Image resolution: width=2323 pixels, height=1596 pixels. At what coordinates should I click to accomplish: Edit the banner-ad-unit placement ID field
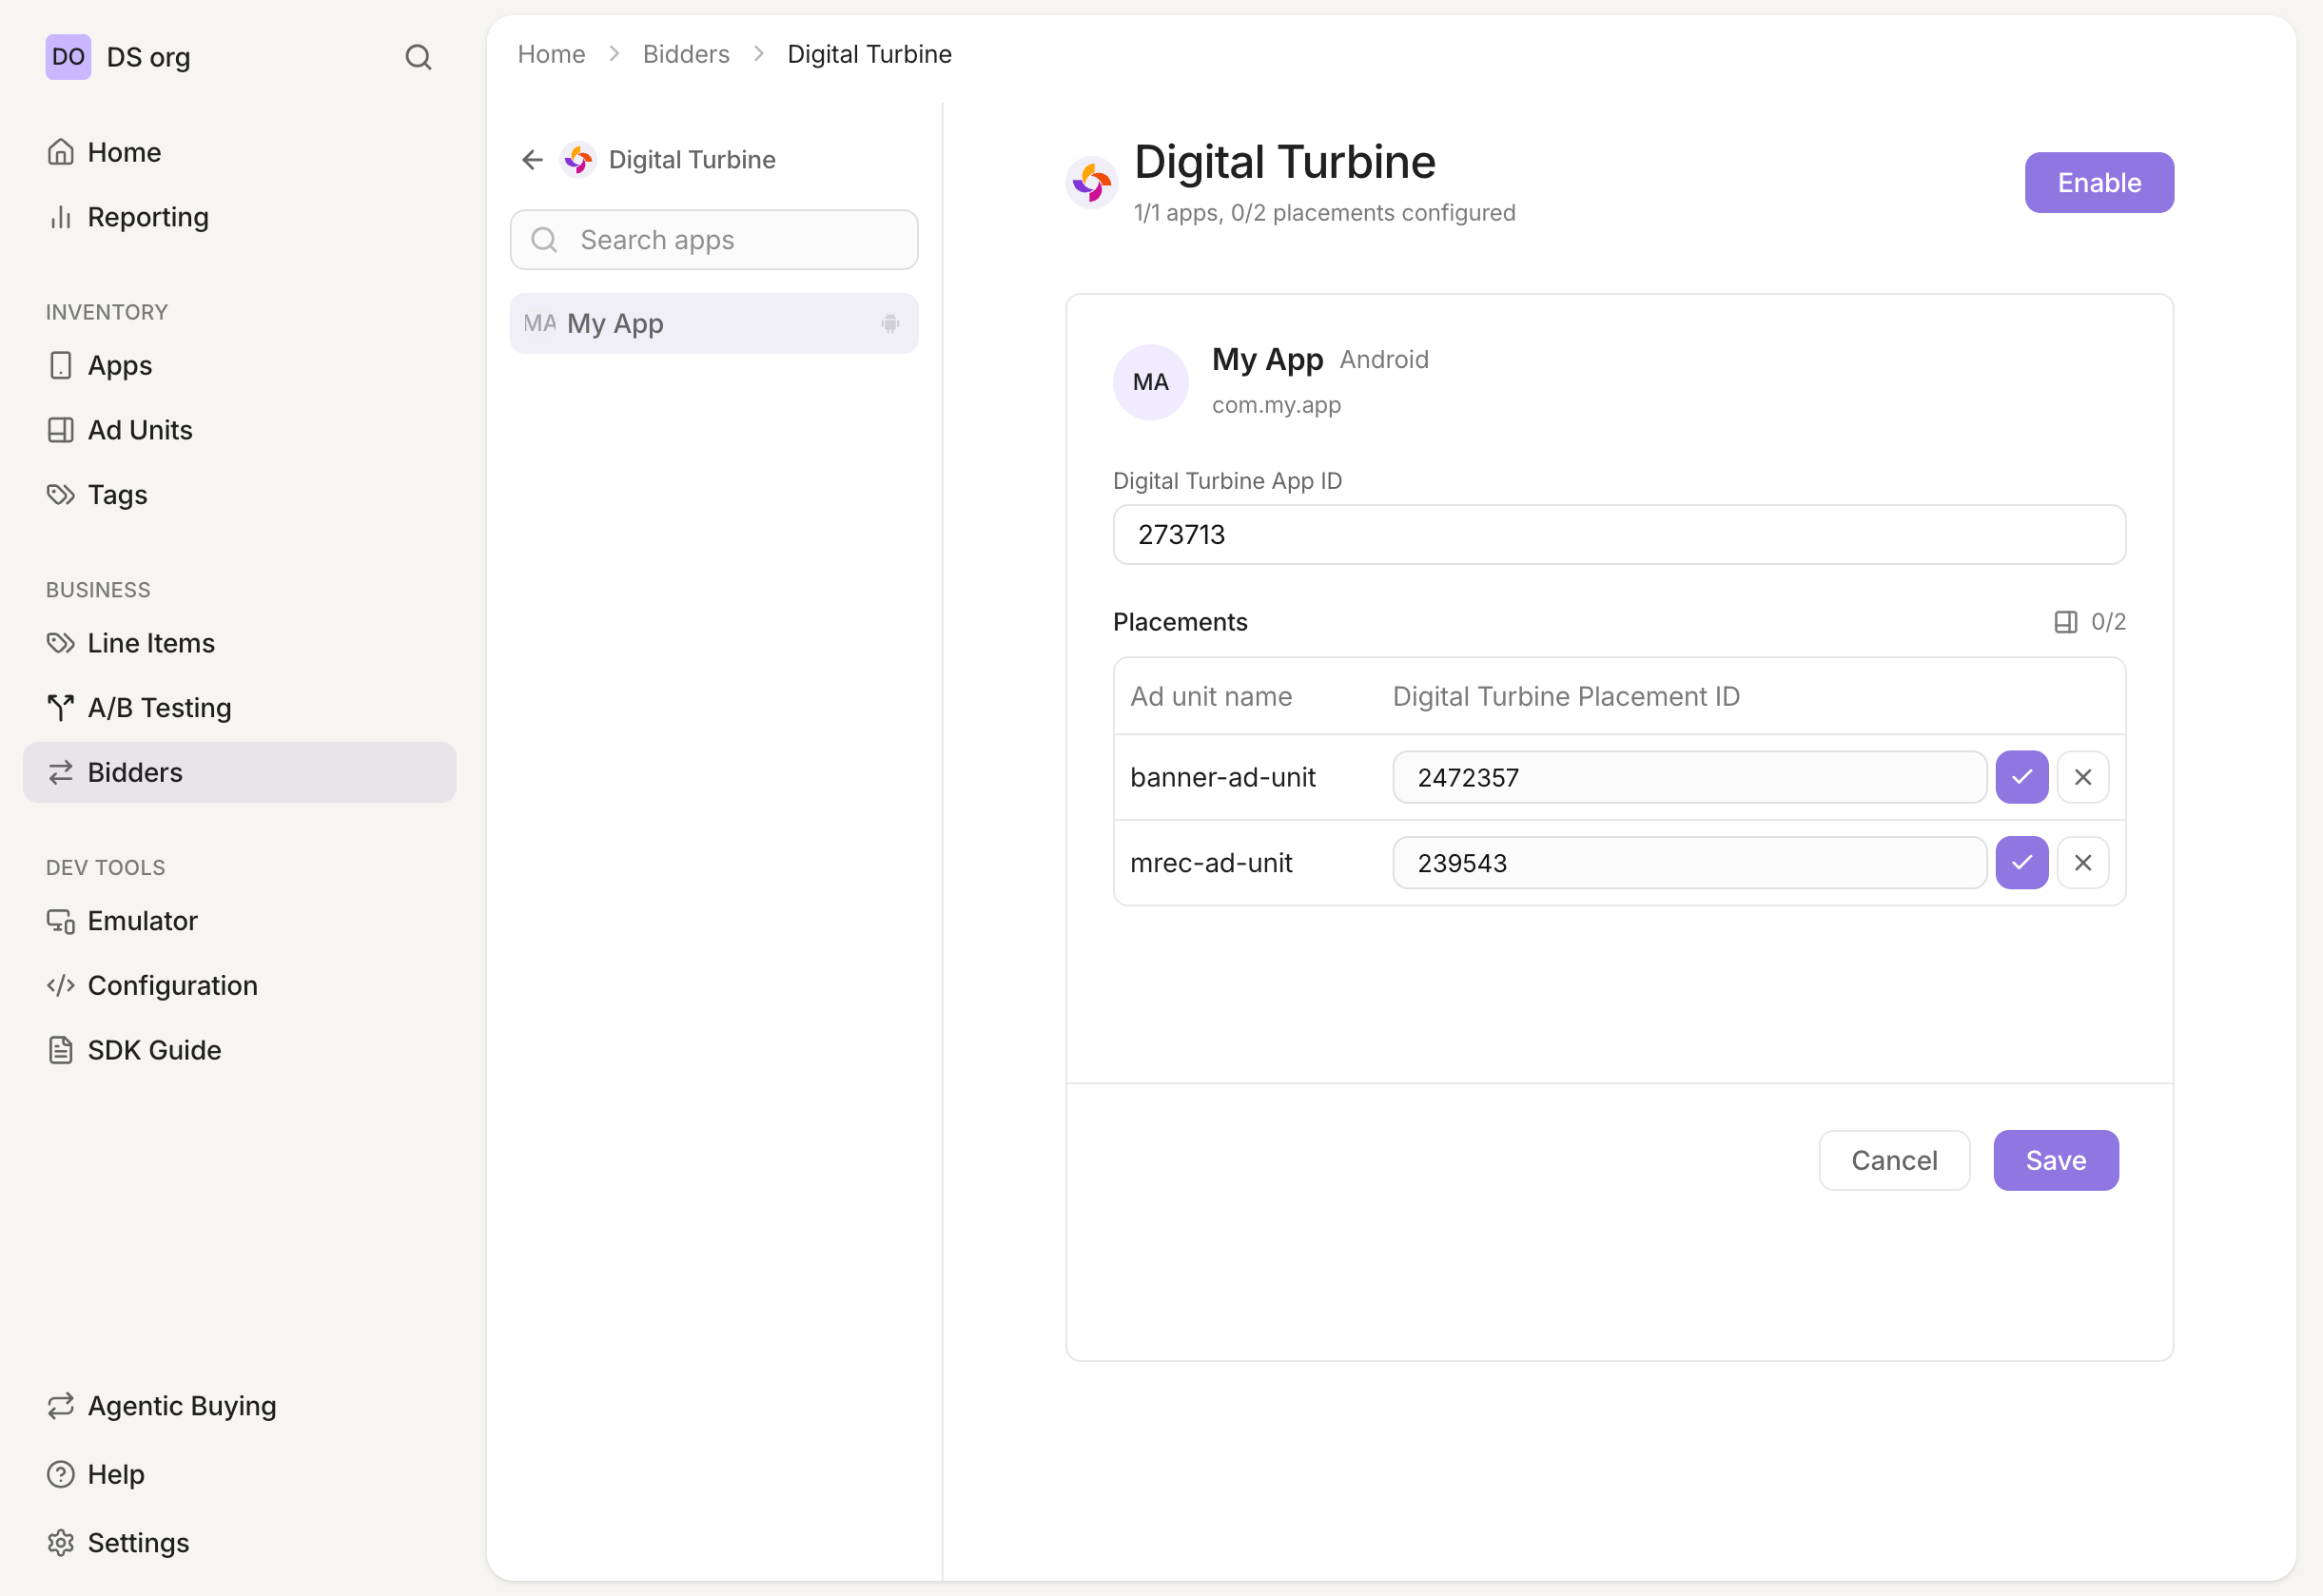(1689, 777)
